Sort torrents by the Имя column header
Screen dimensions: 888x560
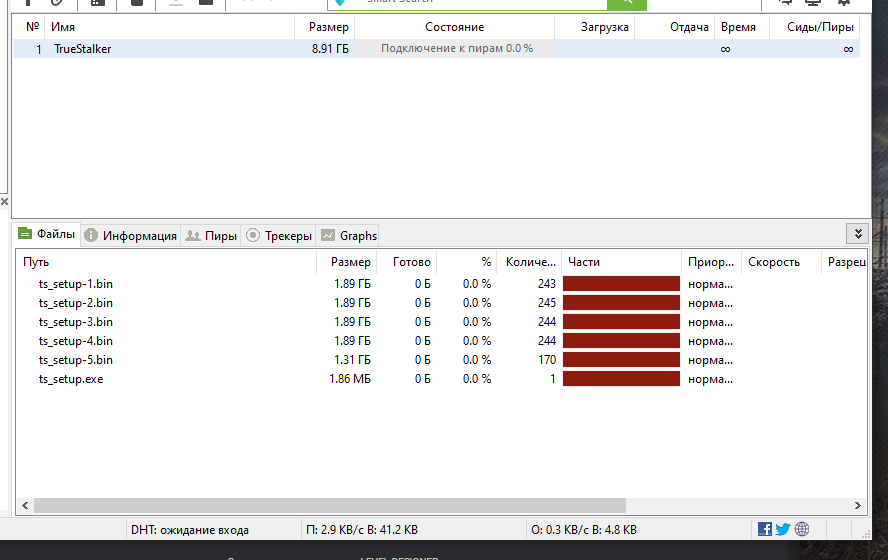click(x=170, y=27)
